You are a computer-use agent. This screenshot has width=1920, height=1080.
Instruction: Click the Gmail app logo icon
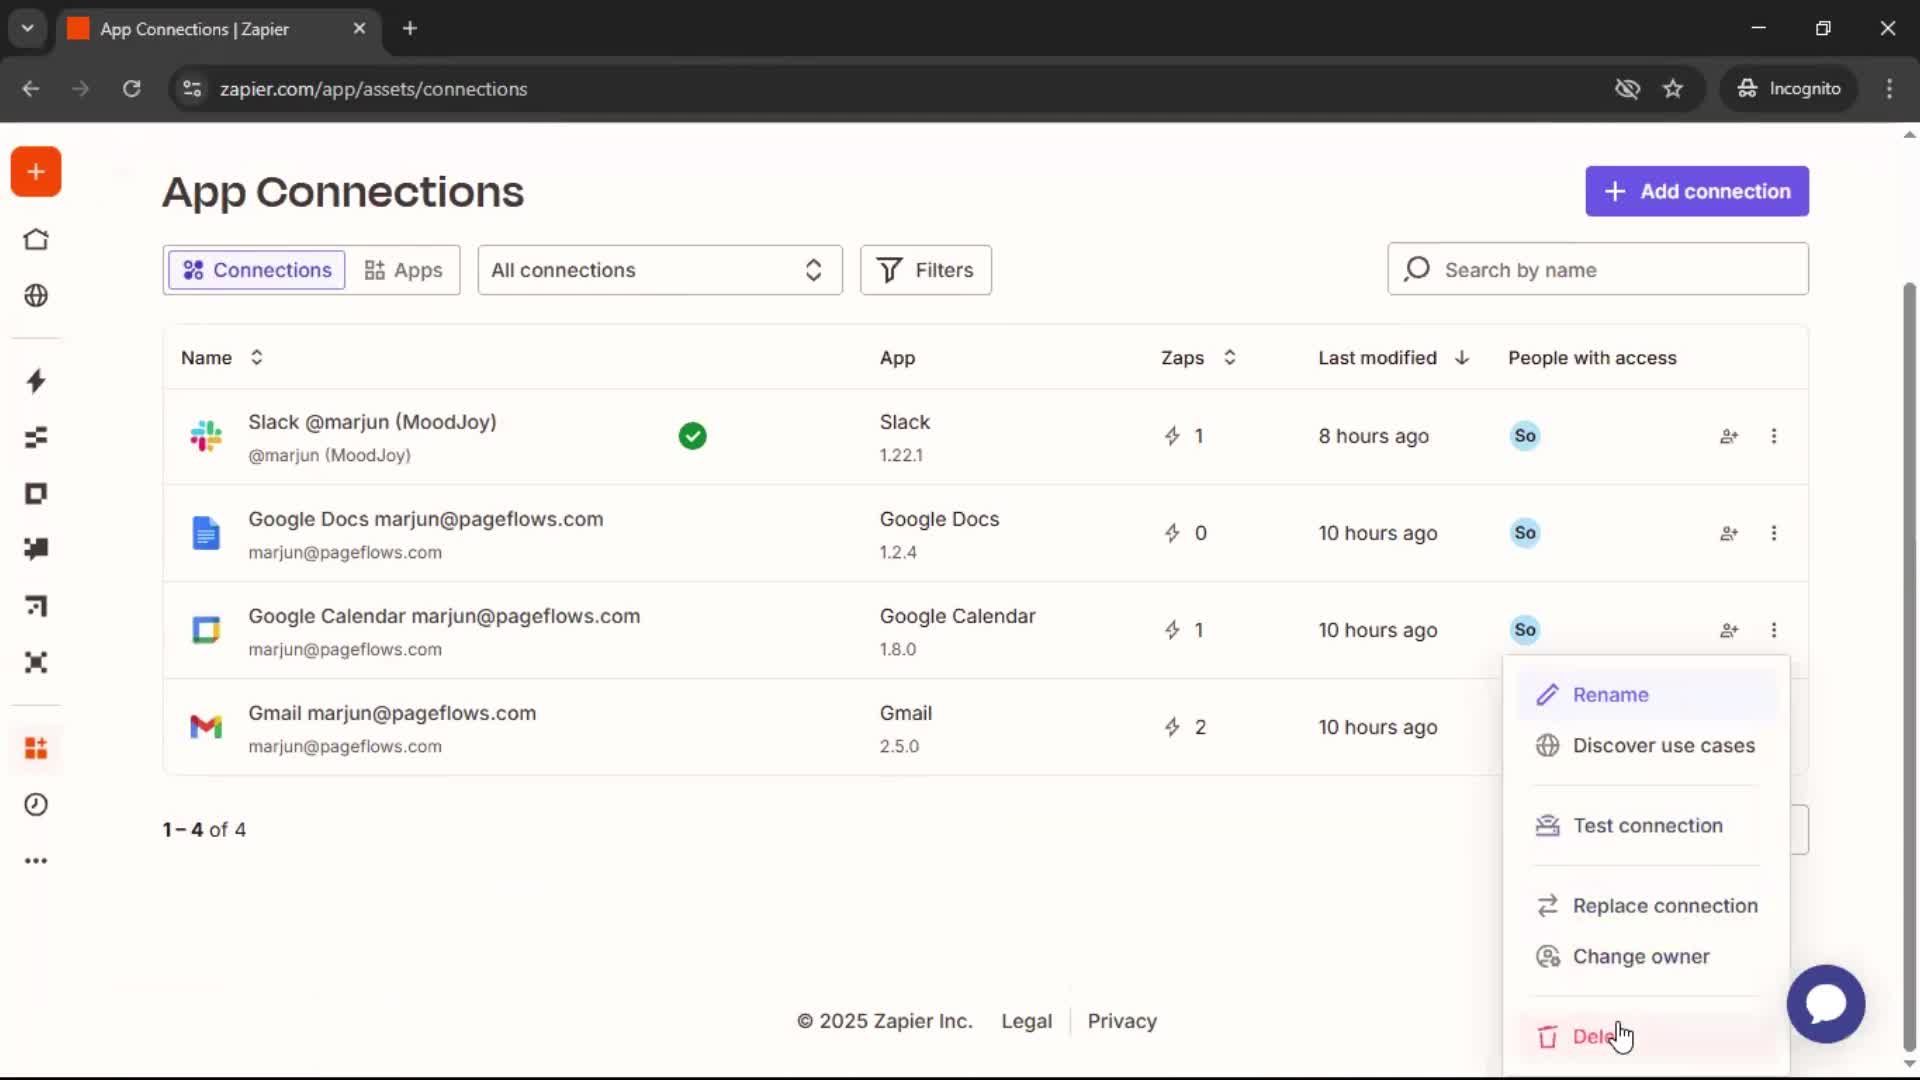206,727
